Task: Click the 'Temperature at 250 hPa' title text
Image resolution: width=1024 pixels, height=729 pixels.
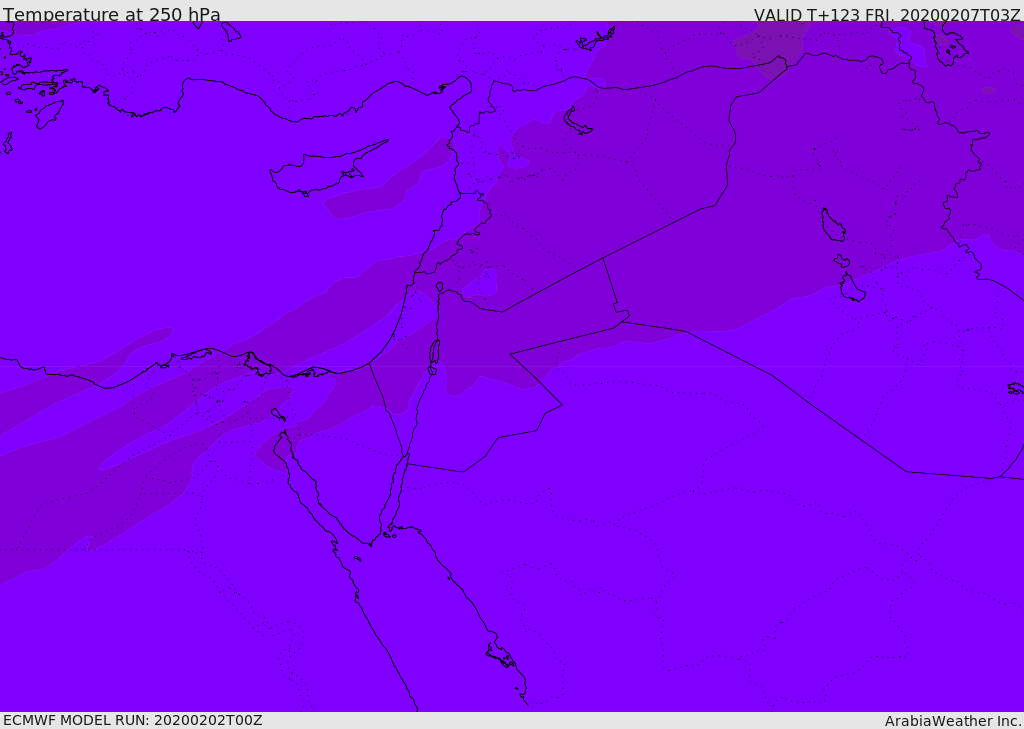Action: point(112,14)
